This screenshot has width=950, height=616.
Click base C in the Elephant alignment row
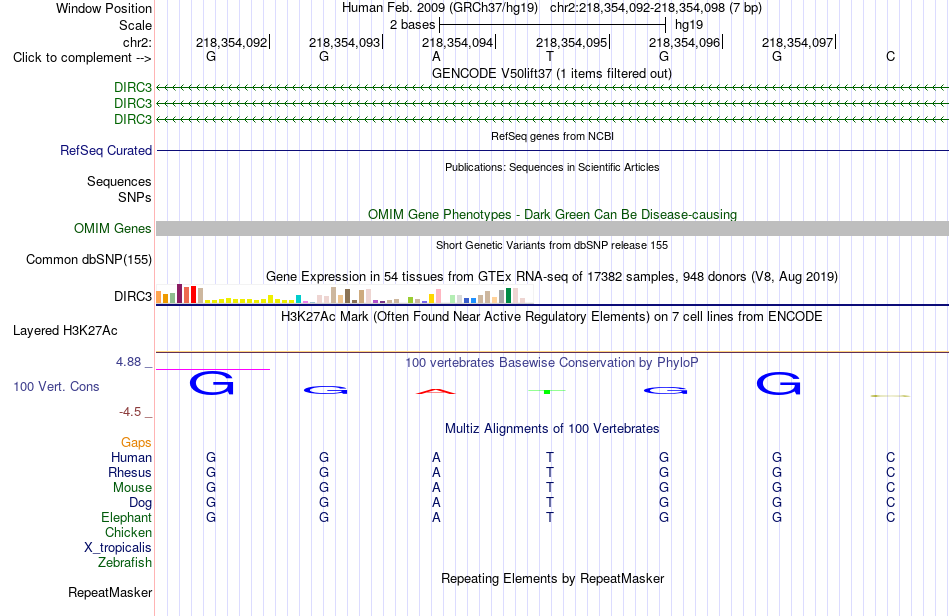[x=890, y=518]
